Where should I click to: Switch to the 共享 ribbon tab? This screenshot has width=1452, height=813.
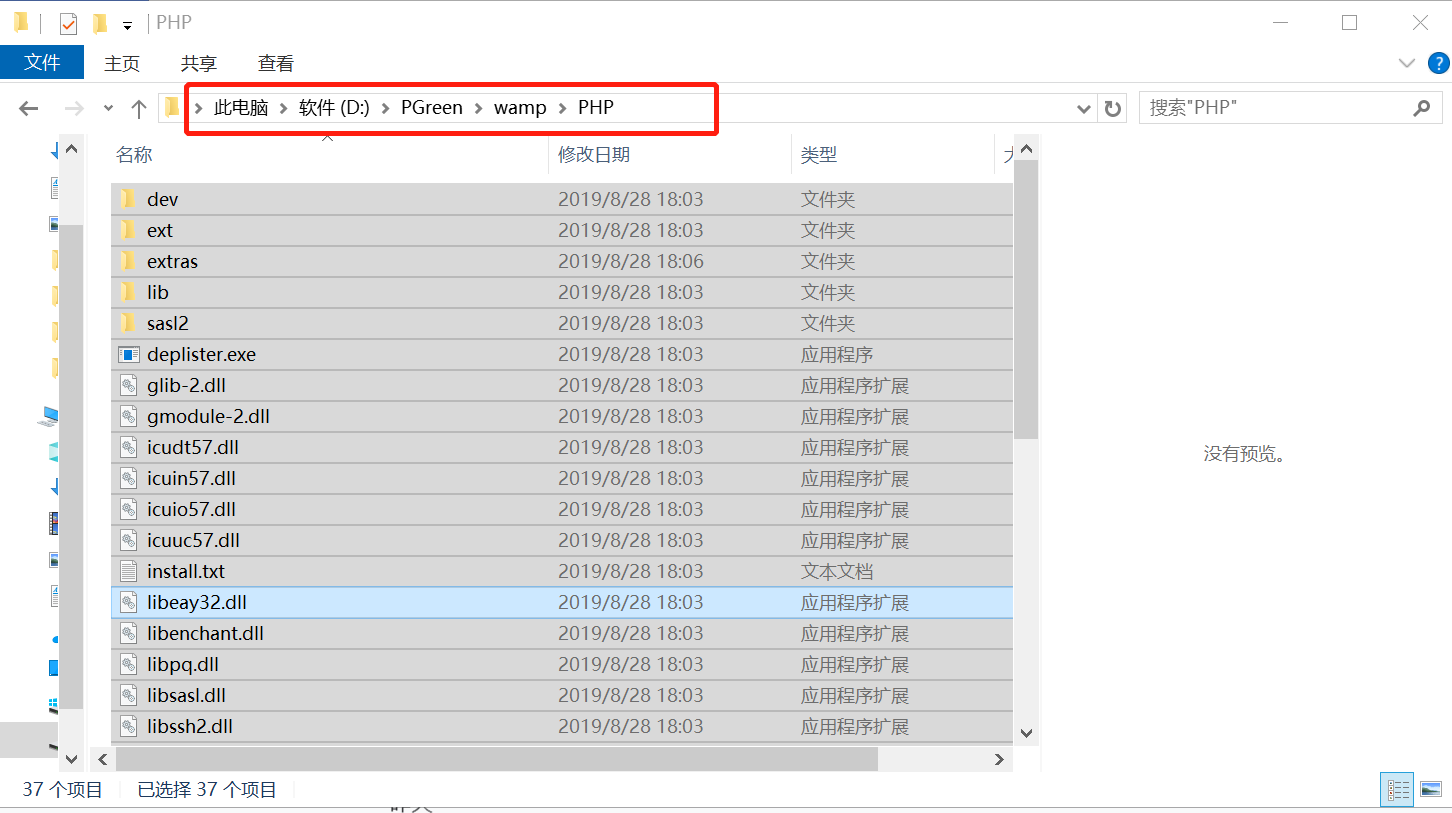click(x=198, y=63)
